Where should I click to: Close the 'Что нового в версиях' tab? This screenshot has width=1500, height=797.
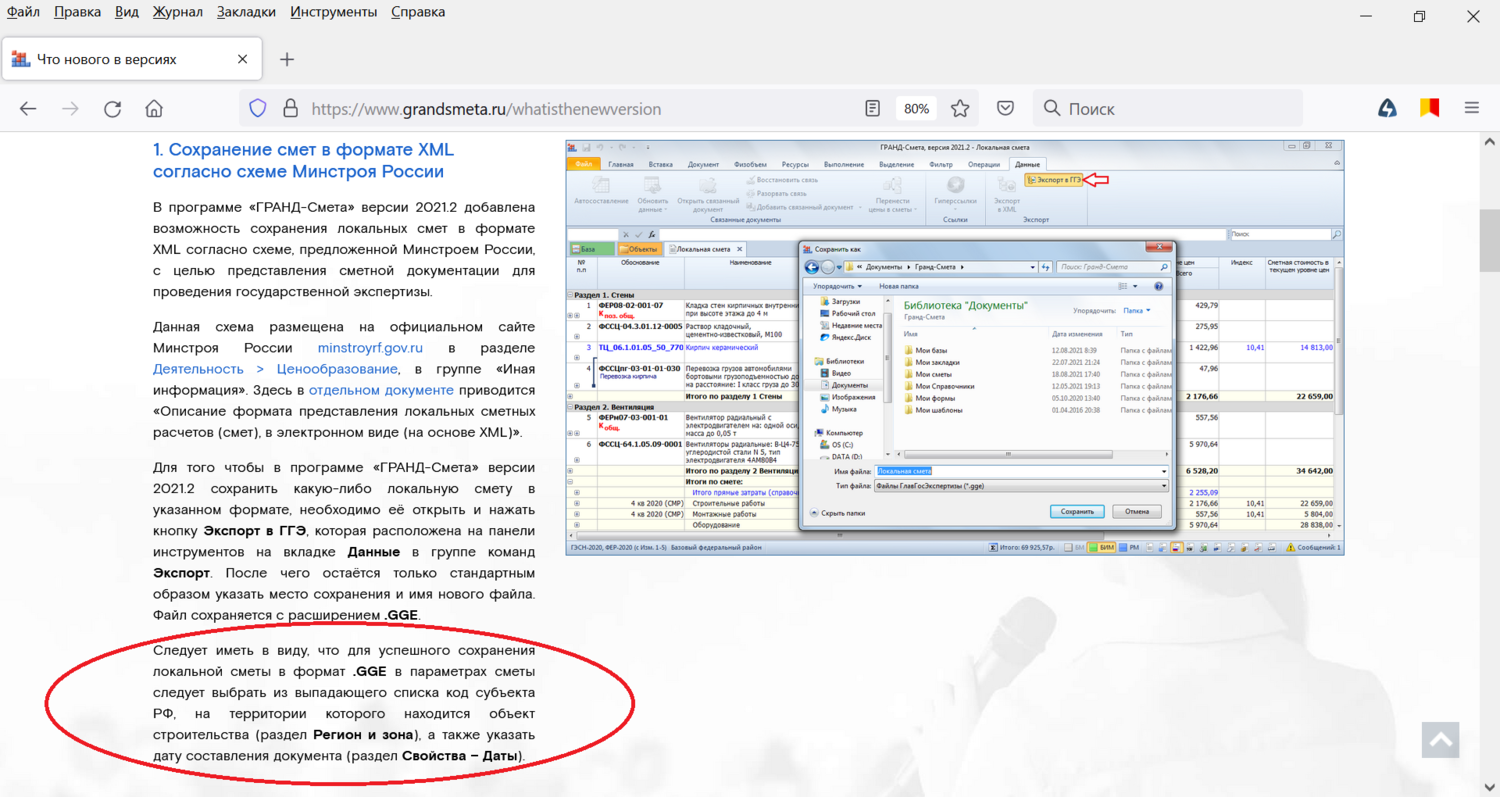click(x=242, y=59)
